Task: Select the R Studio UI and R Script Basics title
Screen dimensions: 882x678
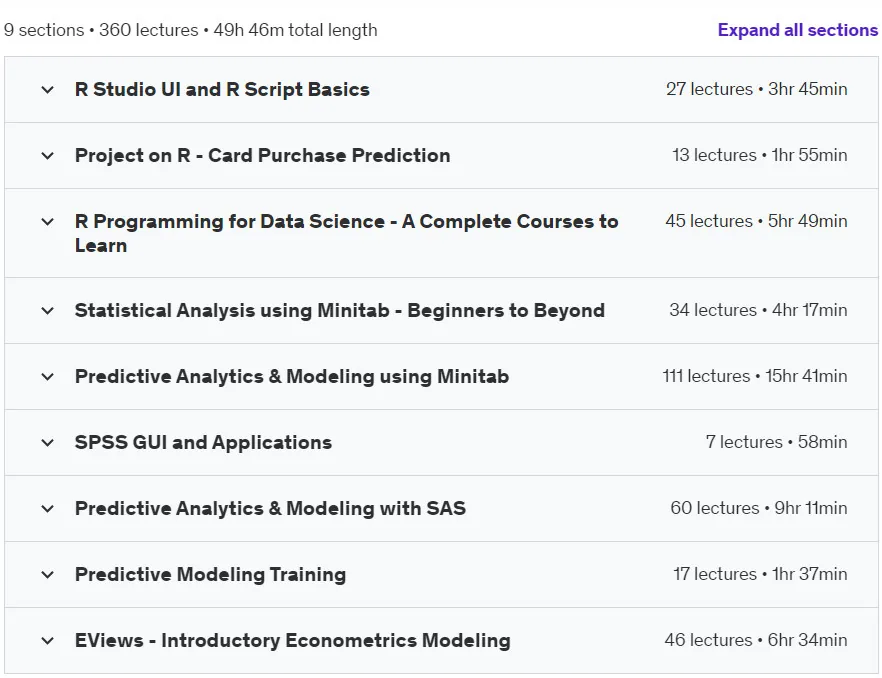Action: tap(222, 89)
